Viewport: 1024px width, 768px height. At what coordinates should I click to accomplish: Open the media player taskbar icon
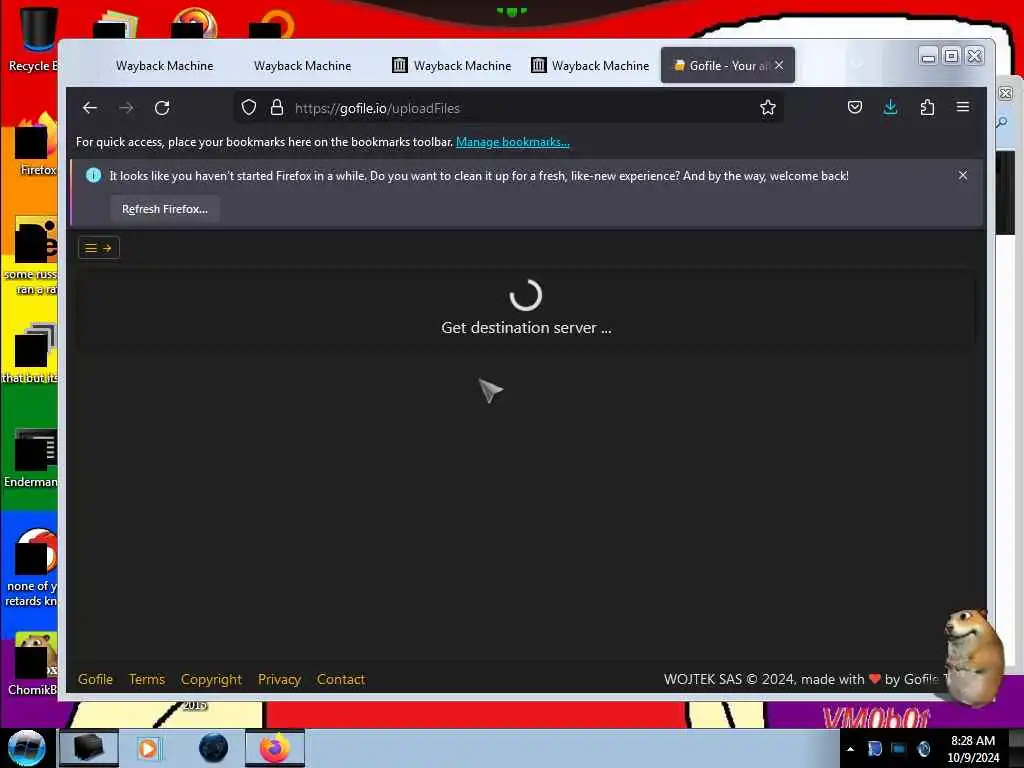pyautogui.click(x=148, y=748)
